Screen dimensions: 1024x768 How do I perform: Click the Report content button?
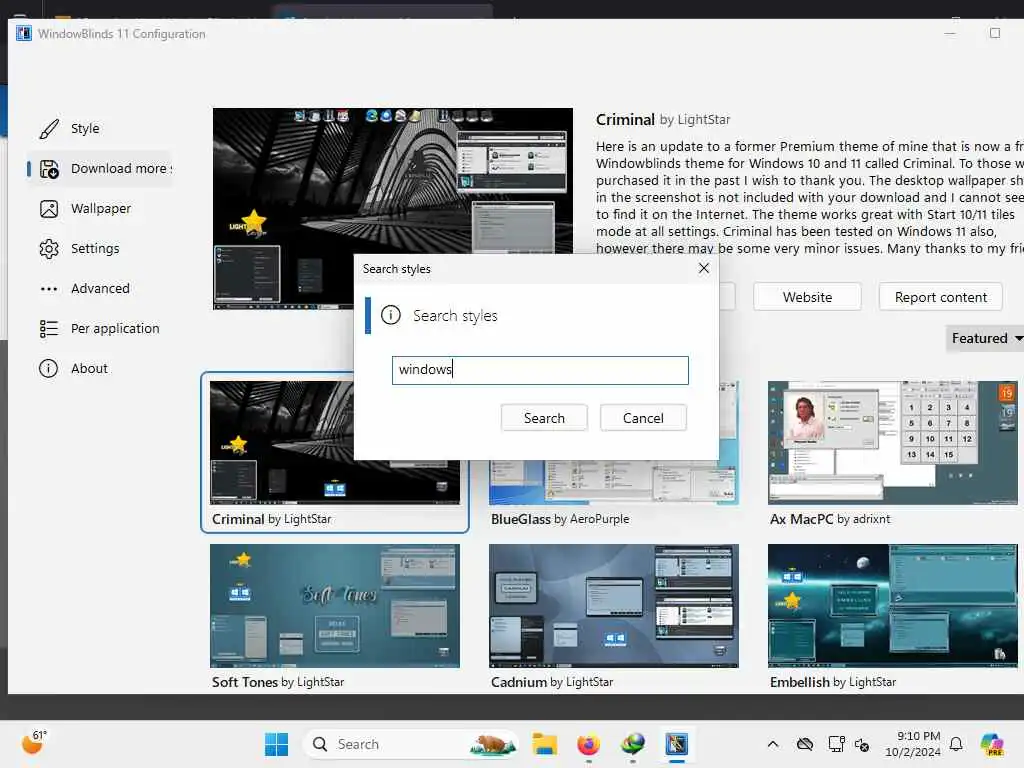tap(940, 297)
